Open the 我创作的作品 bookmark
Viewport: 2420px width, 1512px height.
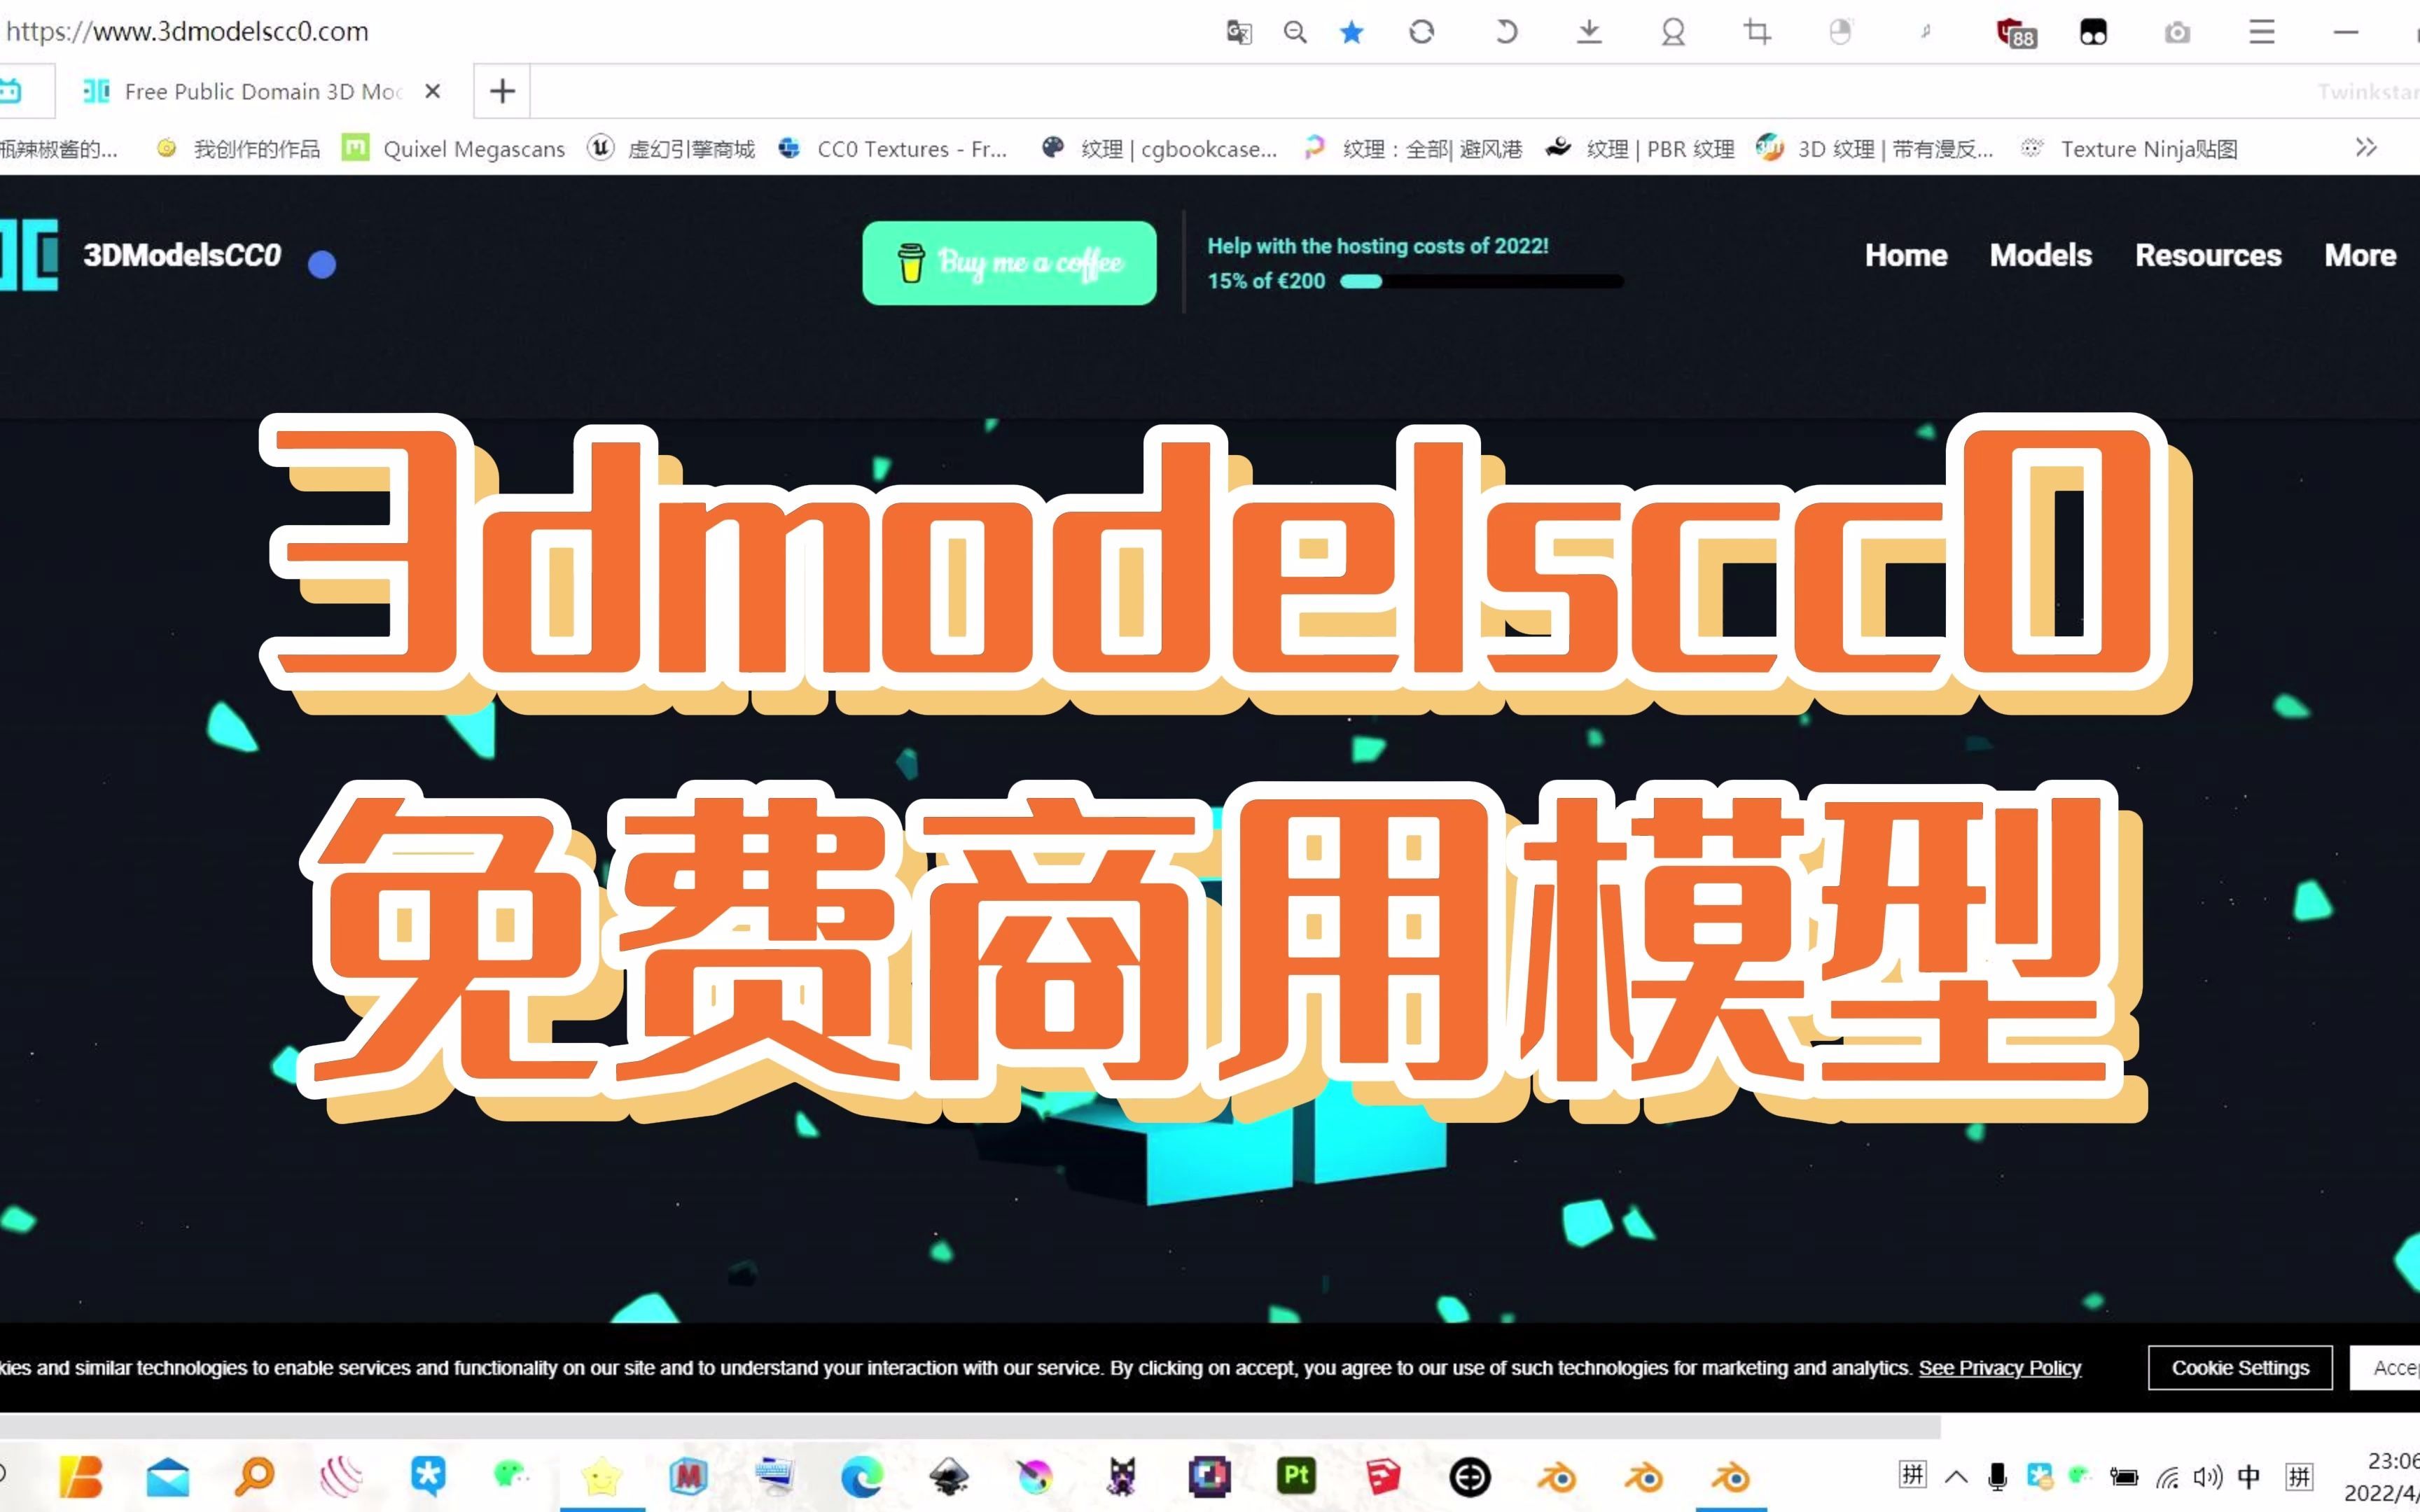tap(239, 149)
